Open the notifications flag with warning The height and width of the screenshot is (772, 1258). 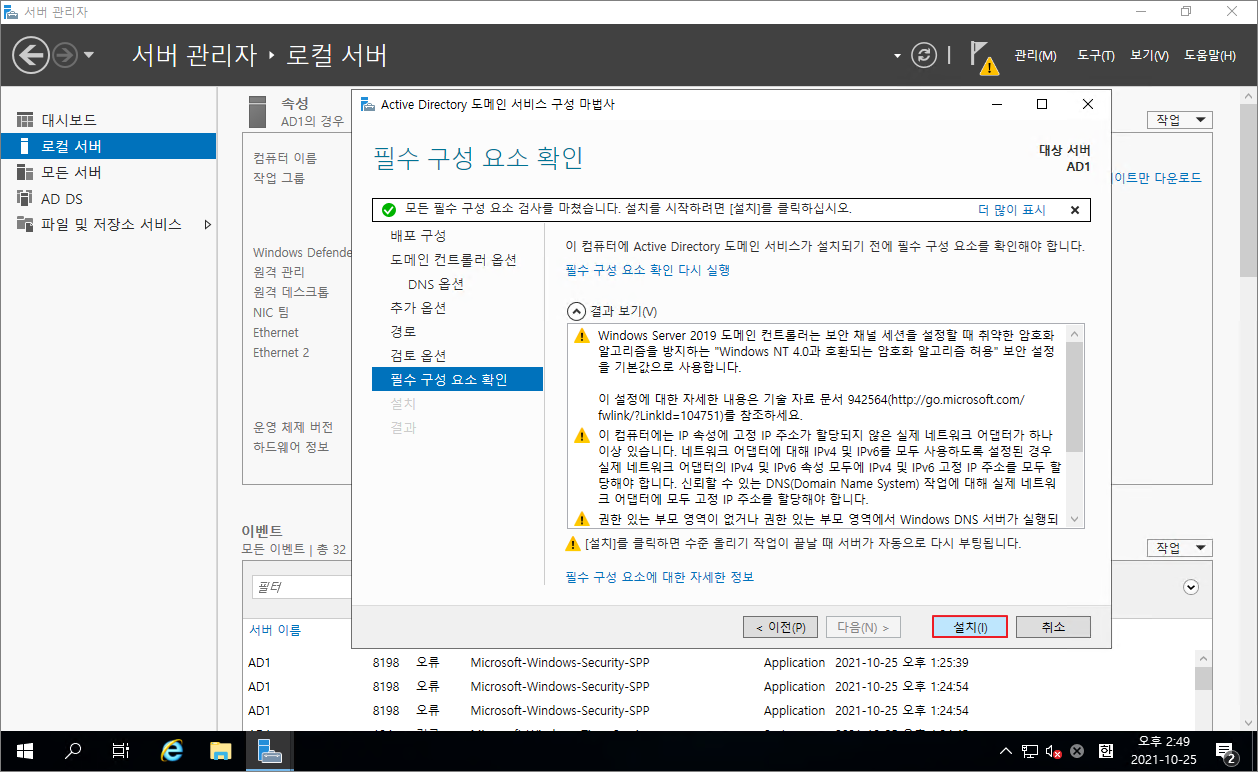click(984, 57)
